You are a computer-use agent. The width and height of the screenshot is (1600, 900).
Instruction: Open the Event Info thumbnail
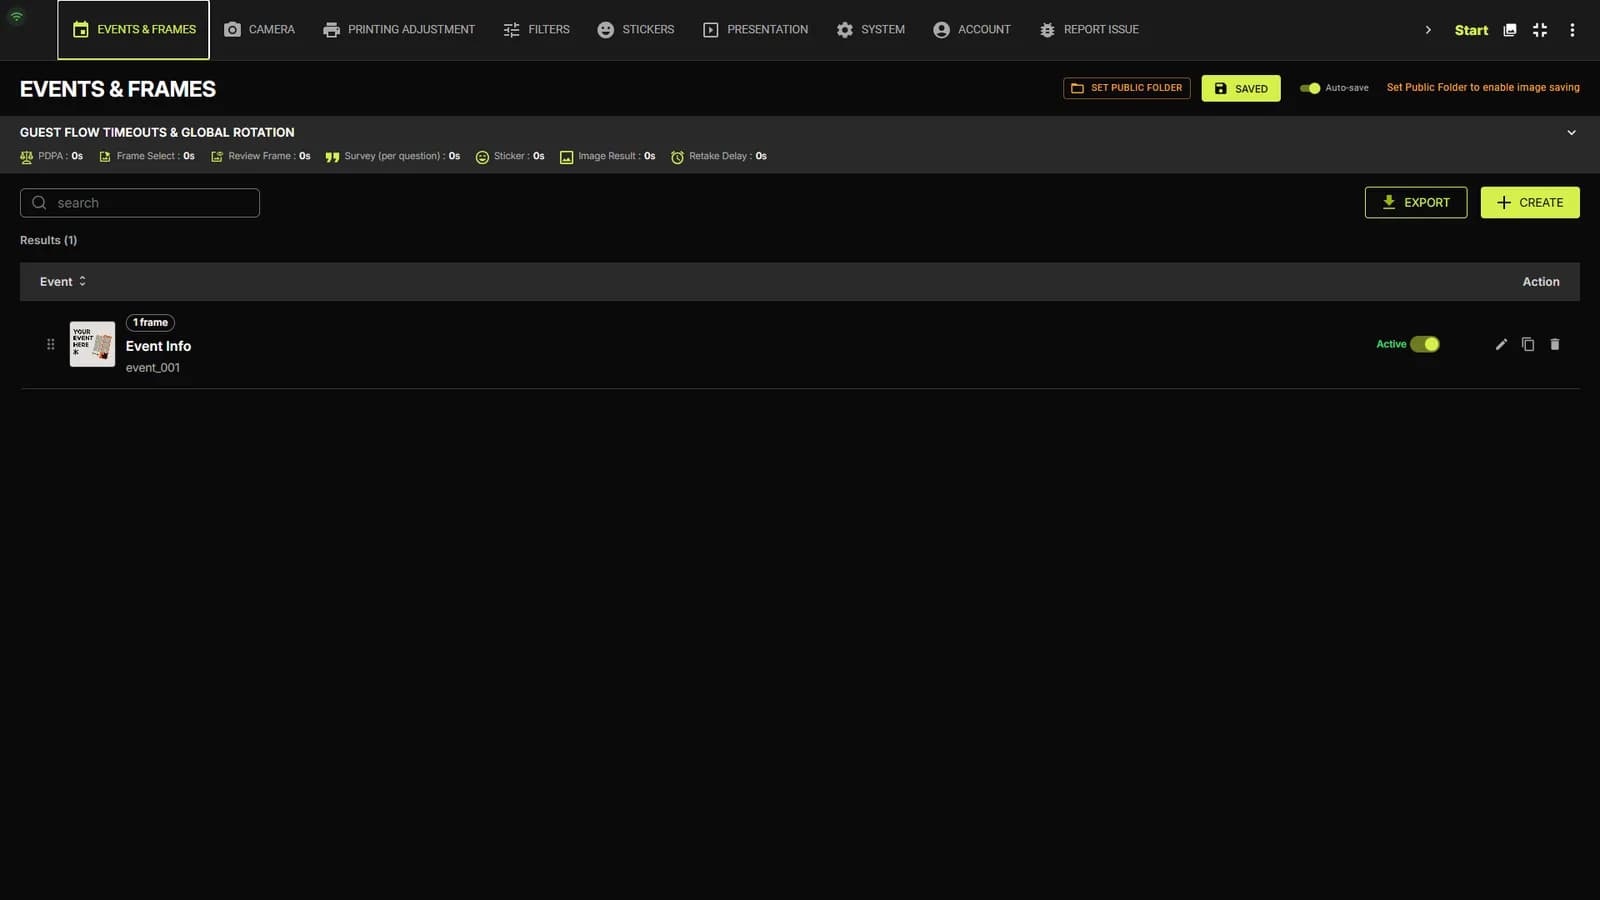tap(92, 344)
